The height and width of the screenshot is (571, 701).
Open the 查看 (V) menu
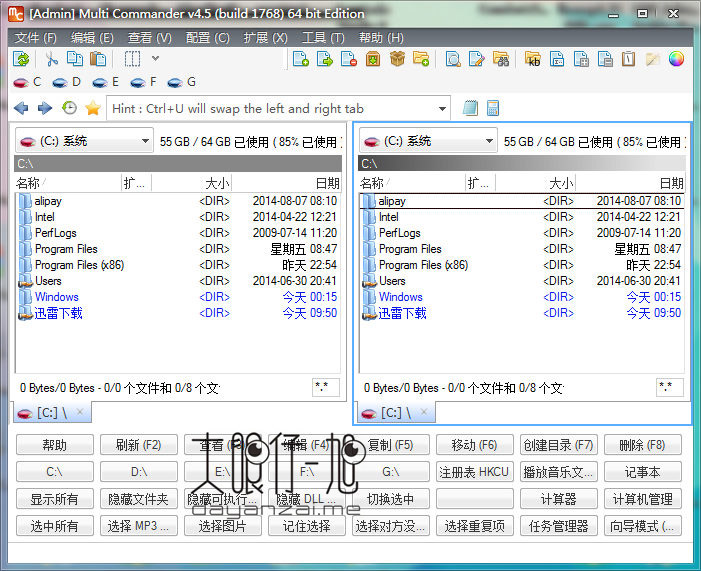point(150,38)
